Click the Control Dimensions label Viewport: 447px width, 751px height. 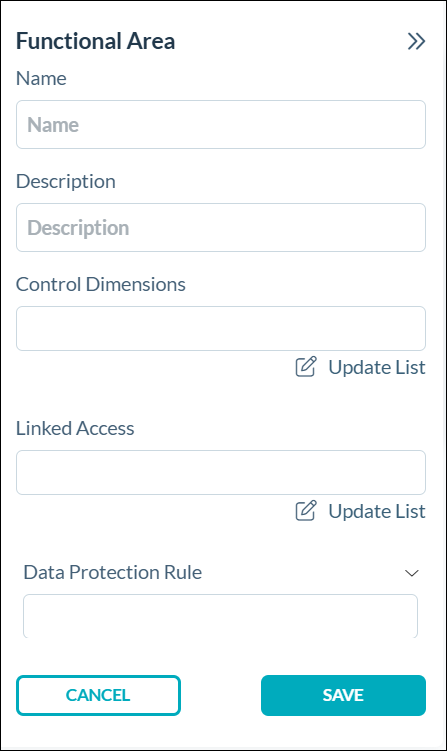click(x=101, y=284)
